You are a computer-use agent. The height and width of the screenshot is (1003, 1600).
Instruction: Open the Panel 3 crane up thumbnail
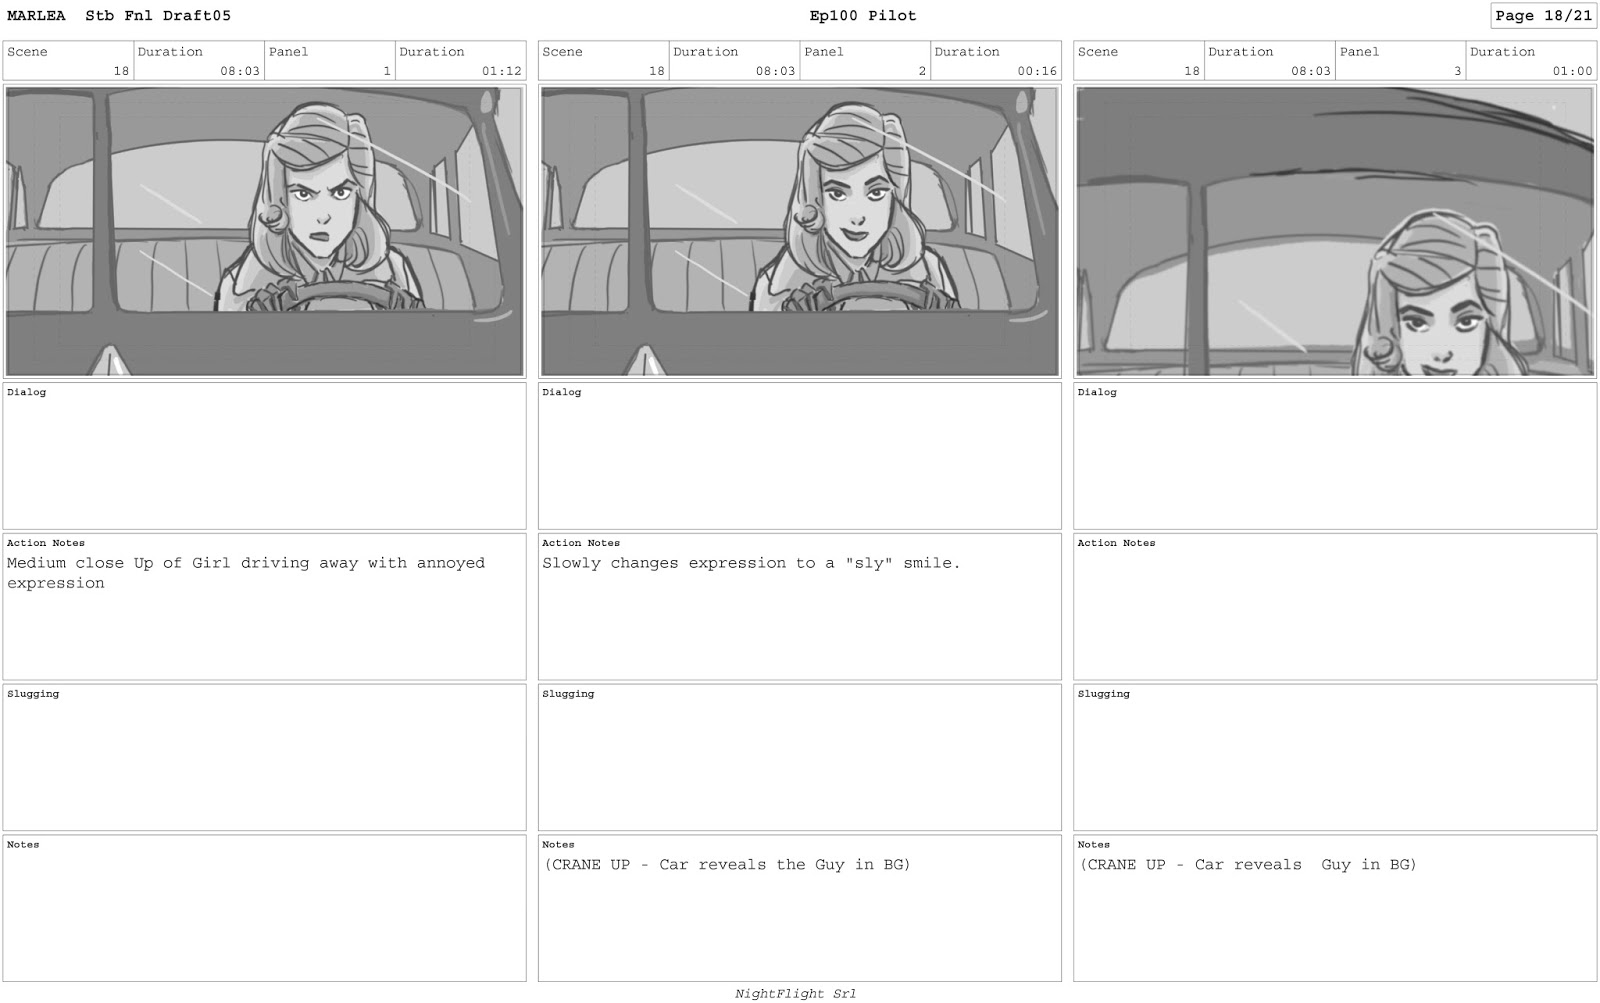coord(1335,231)
